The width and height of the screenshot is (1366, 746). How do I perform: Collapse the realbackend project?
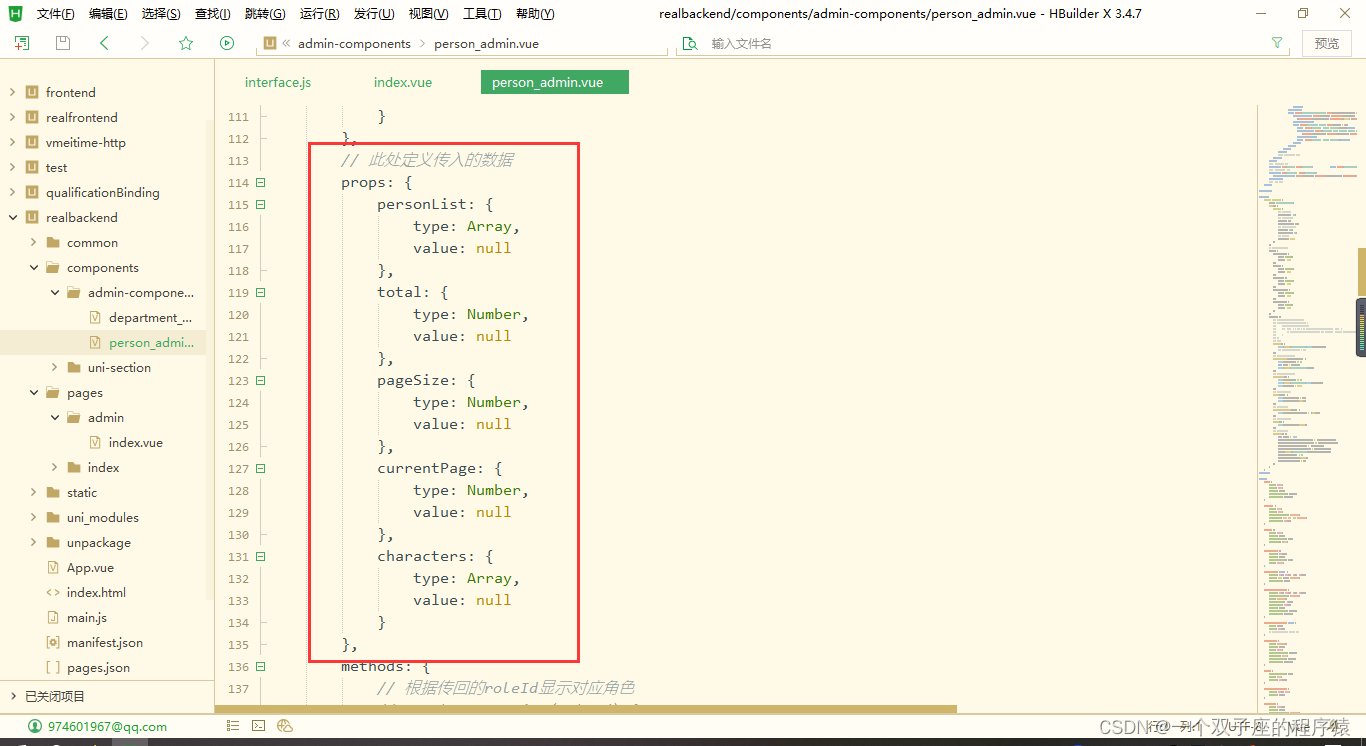[12, 217]
